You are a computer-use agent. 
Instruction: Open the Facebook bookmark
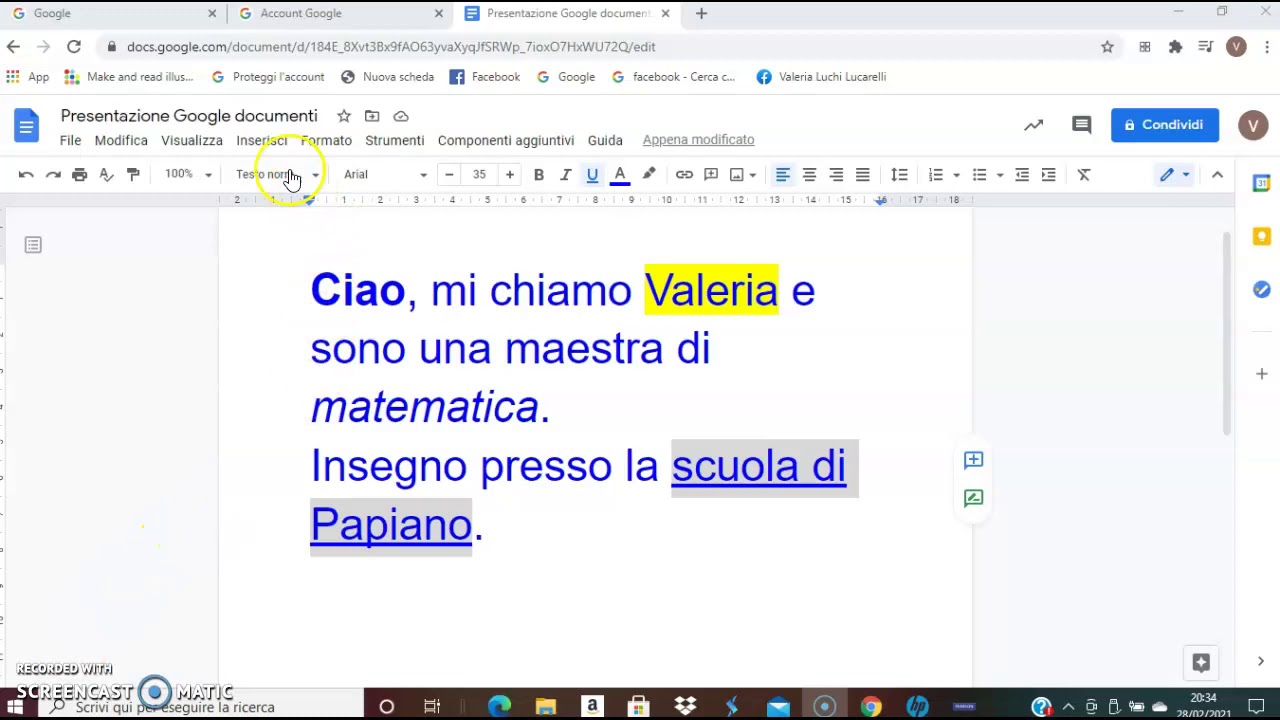485,77
